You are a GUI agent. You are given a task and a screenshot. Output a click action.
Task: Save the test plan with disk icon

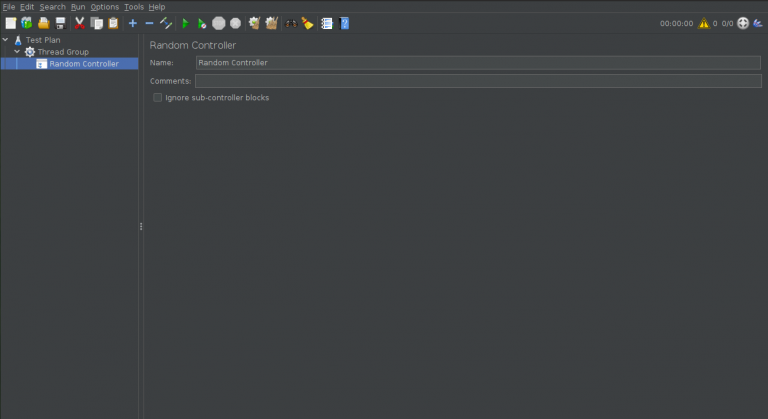(60, 23)
